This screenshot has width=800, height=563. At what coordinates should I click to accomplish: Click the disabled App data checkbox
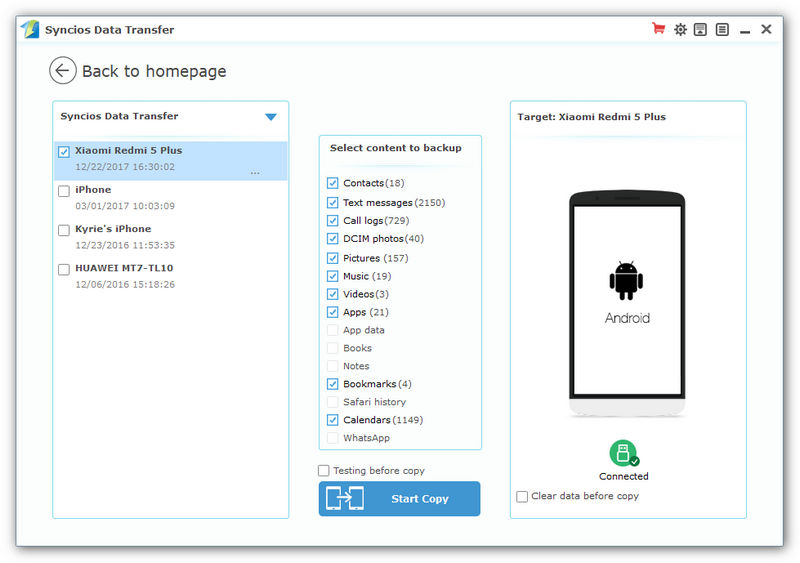(333, 330)
